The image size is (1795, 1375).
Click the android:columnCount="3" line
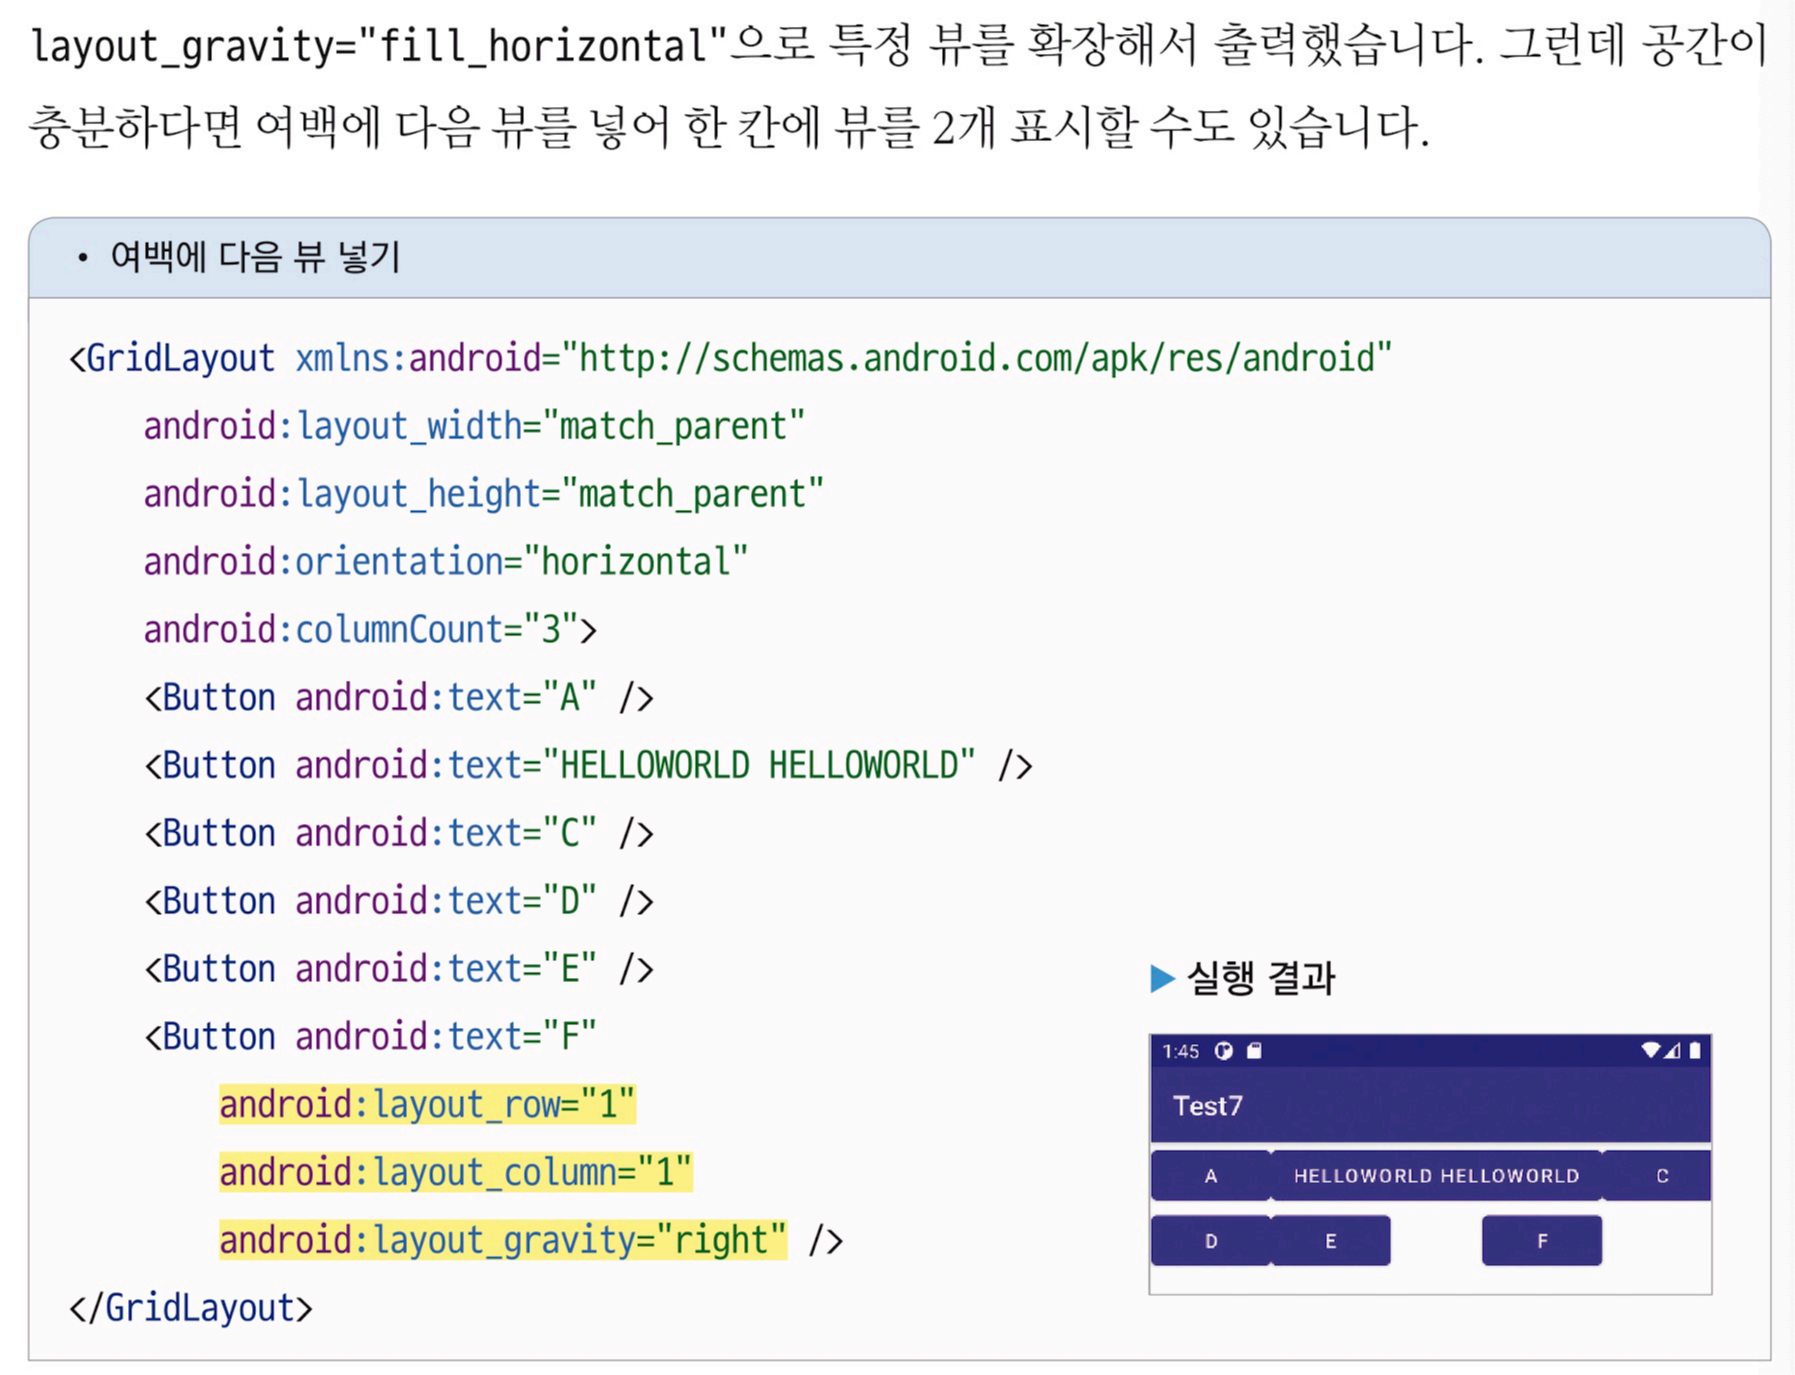[370, 630]
